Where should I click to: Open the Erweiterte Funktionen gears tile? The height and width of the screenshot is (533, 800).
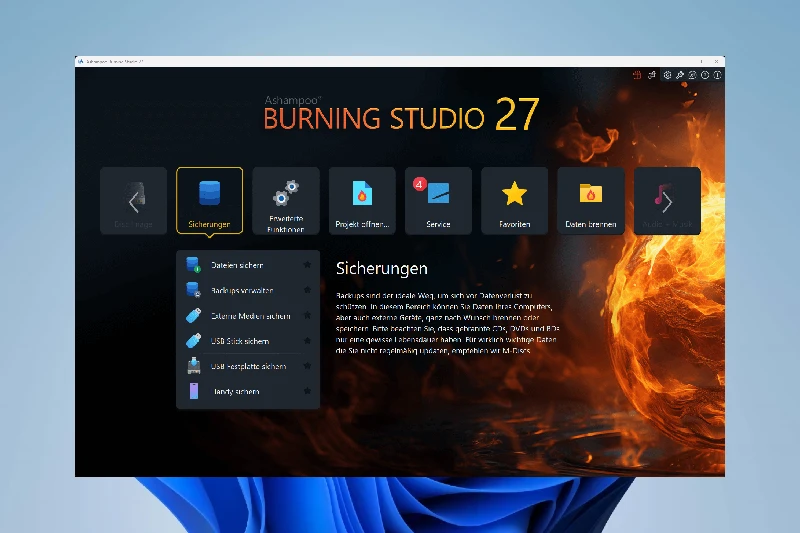point(286,200)
